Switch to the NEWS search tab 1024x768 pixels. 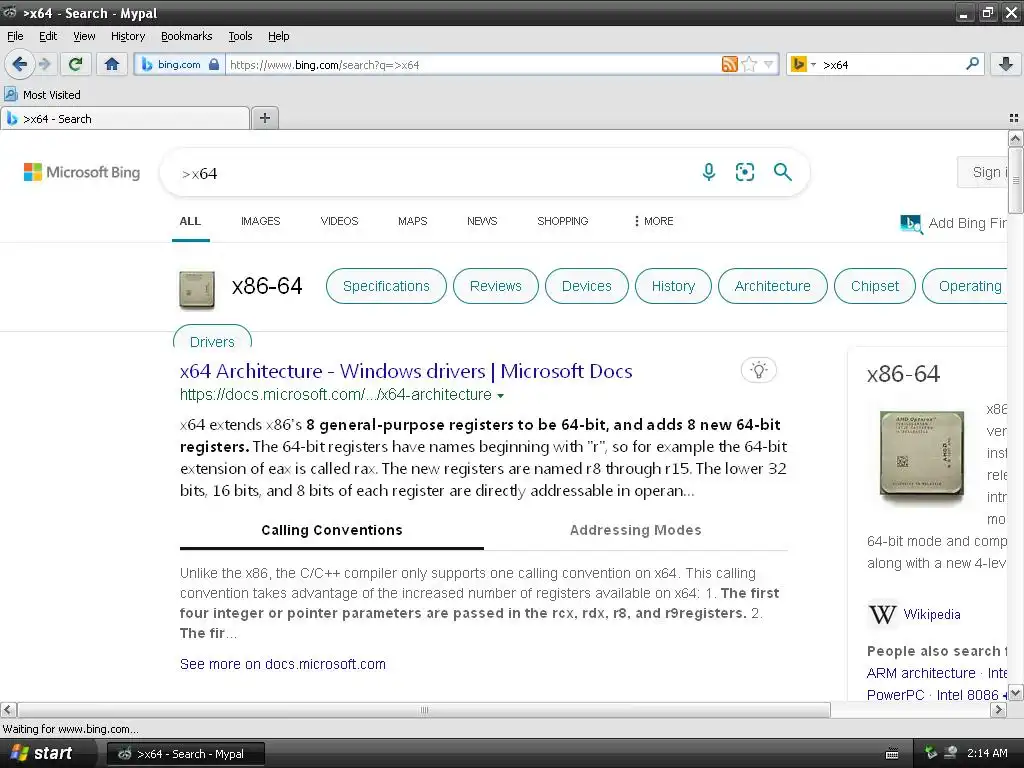[x=482, y=221]
